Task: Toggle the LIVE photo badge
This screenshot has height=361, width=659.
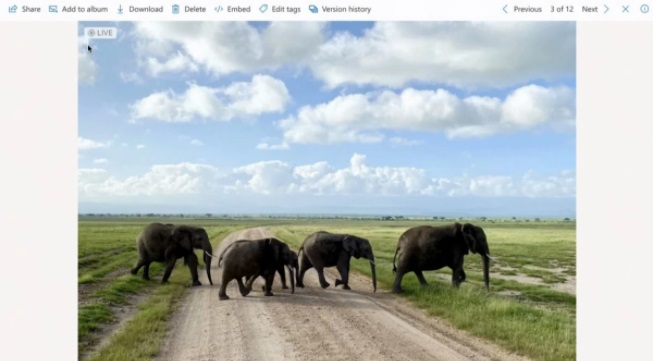Action: point(100,33)
